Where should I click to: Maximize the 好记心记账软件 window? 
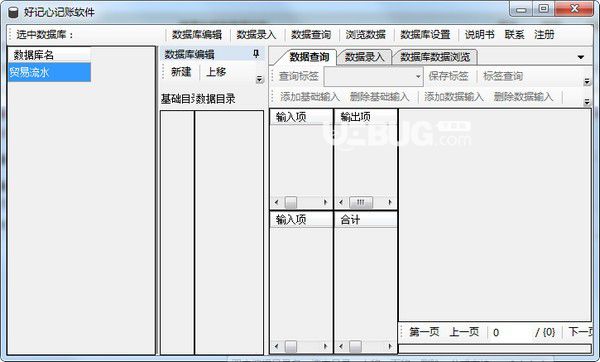543,9
